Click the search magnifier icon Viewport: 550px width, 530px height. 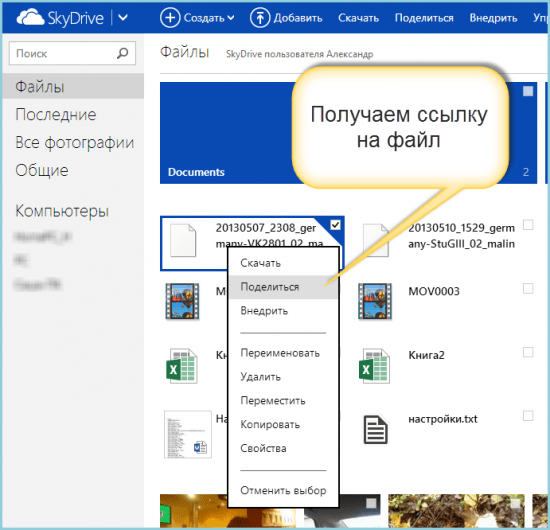pos(122,53)
